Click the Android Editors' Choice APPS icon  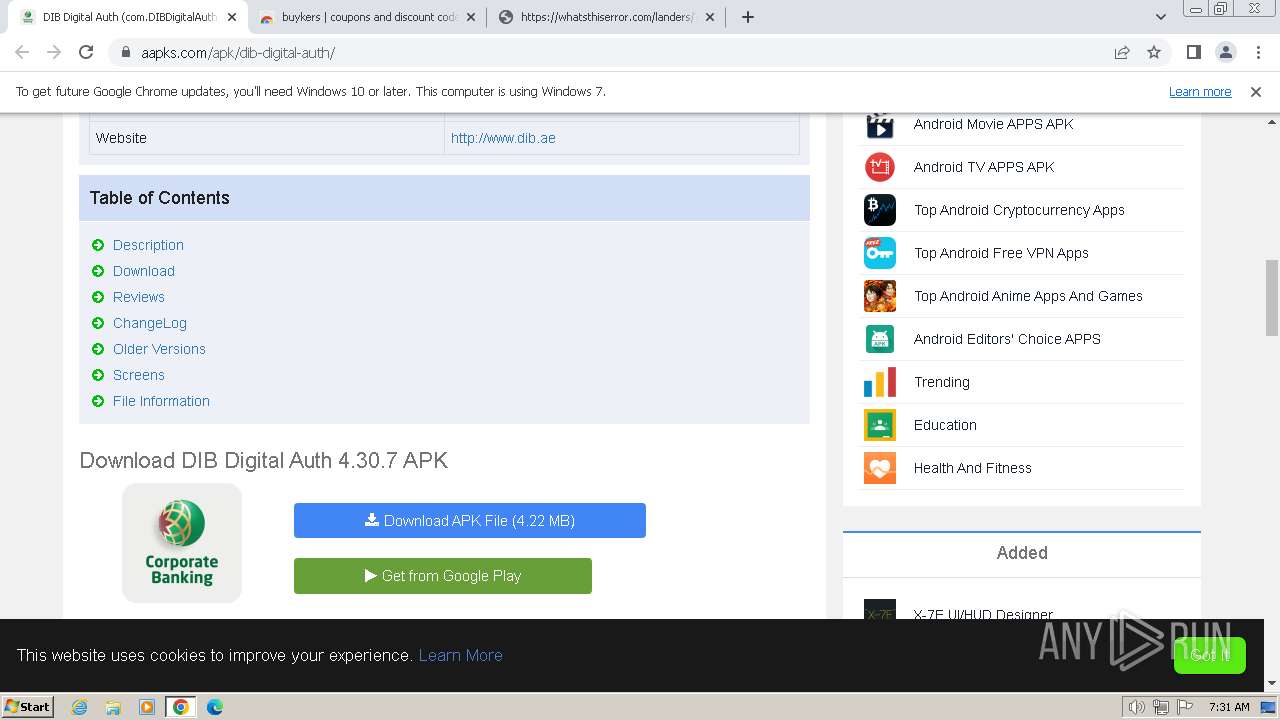pyautogui.click(x=879, y=339)
